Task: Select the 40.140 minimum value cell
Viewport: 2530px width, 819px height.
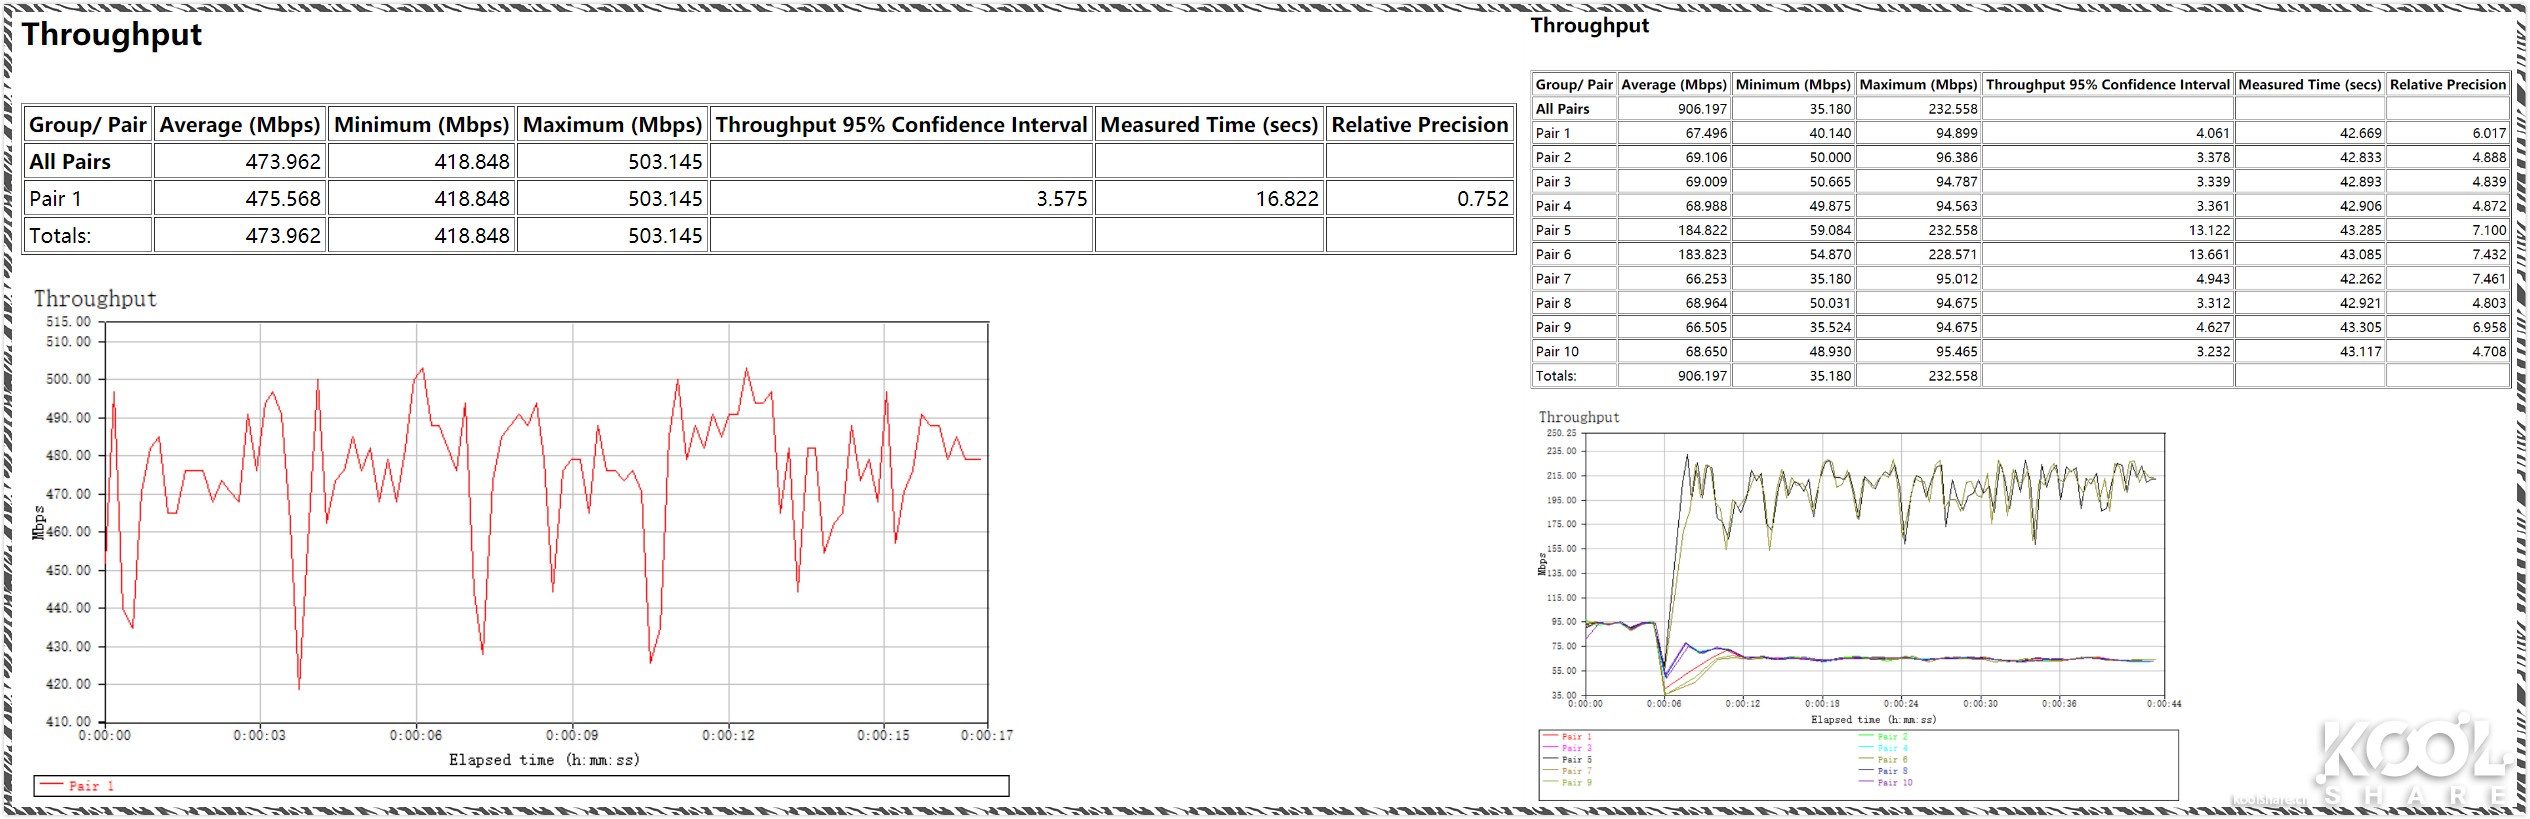Action: tap(1793, 133)
